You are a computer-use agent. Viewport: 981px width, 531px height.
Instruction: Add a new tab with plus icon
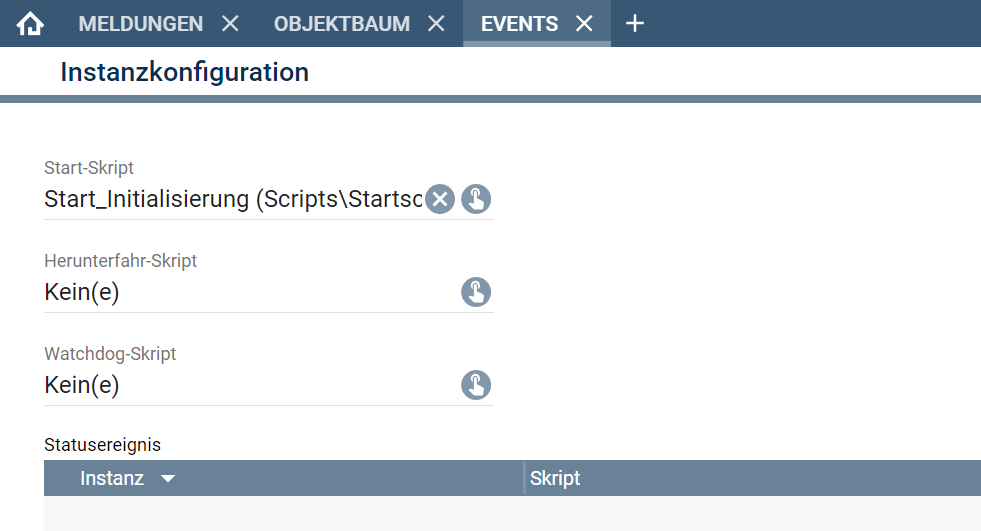pyautogui.click(x=634, y=24)
